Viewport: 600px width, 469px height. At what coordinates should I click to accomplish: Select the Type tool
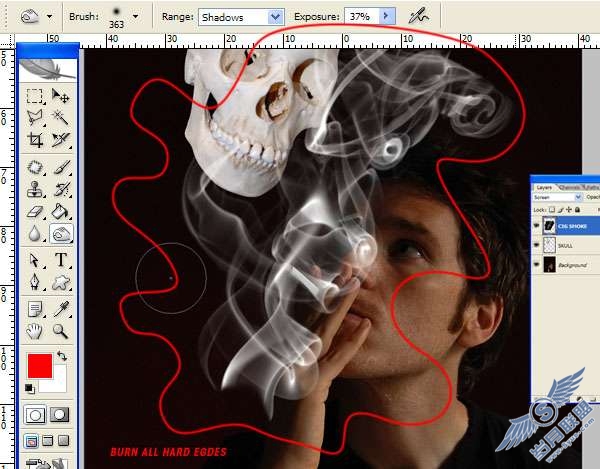pyautogui.click(x=60, y=260)
